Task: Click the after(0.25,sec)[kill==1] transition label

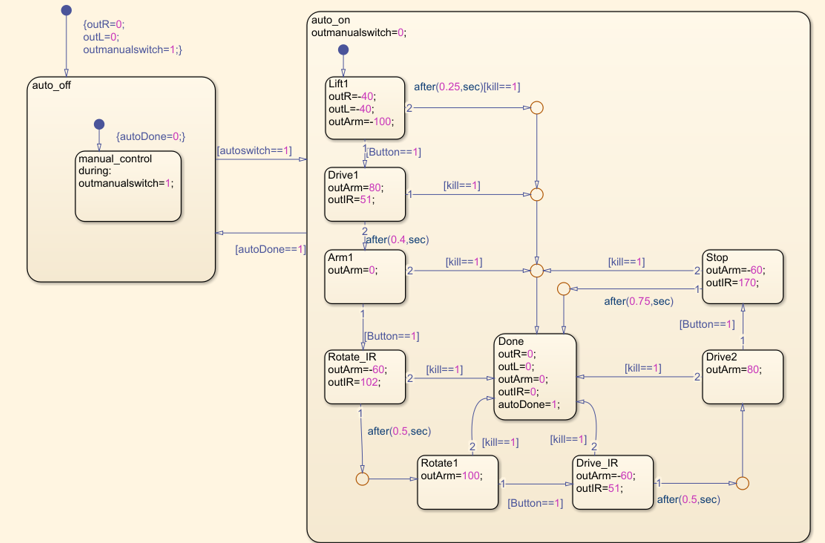Action: coord(467,87)
